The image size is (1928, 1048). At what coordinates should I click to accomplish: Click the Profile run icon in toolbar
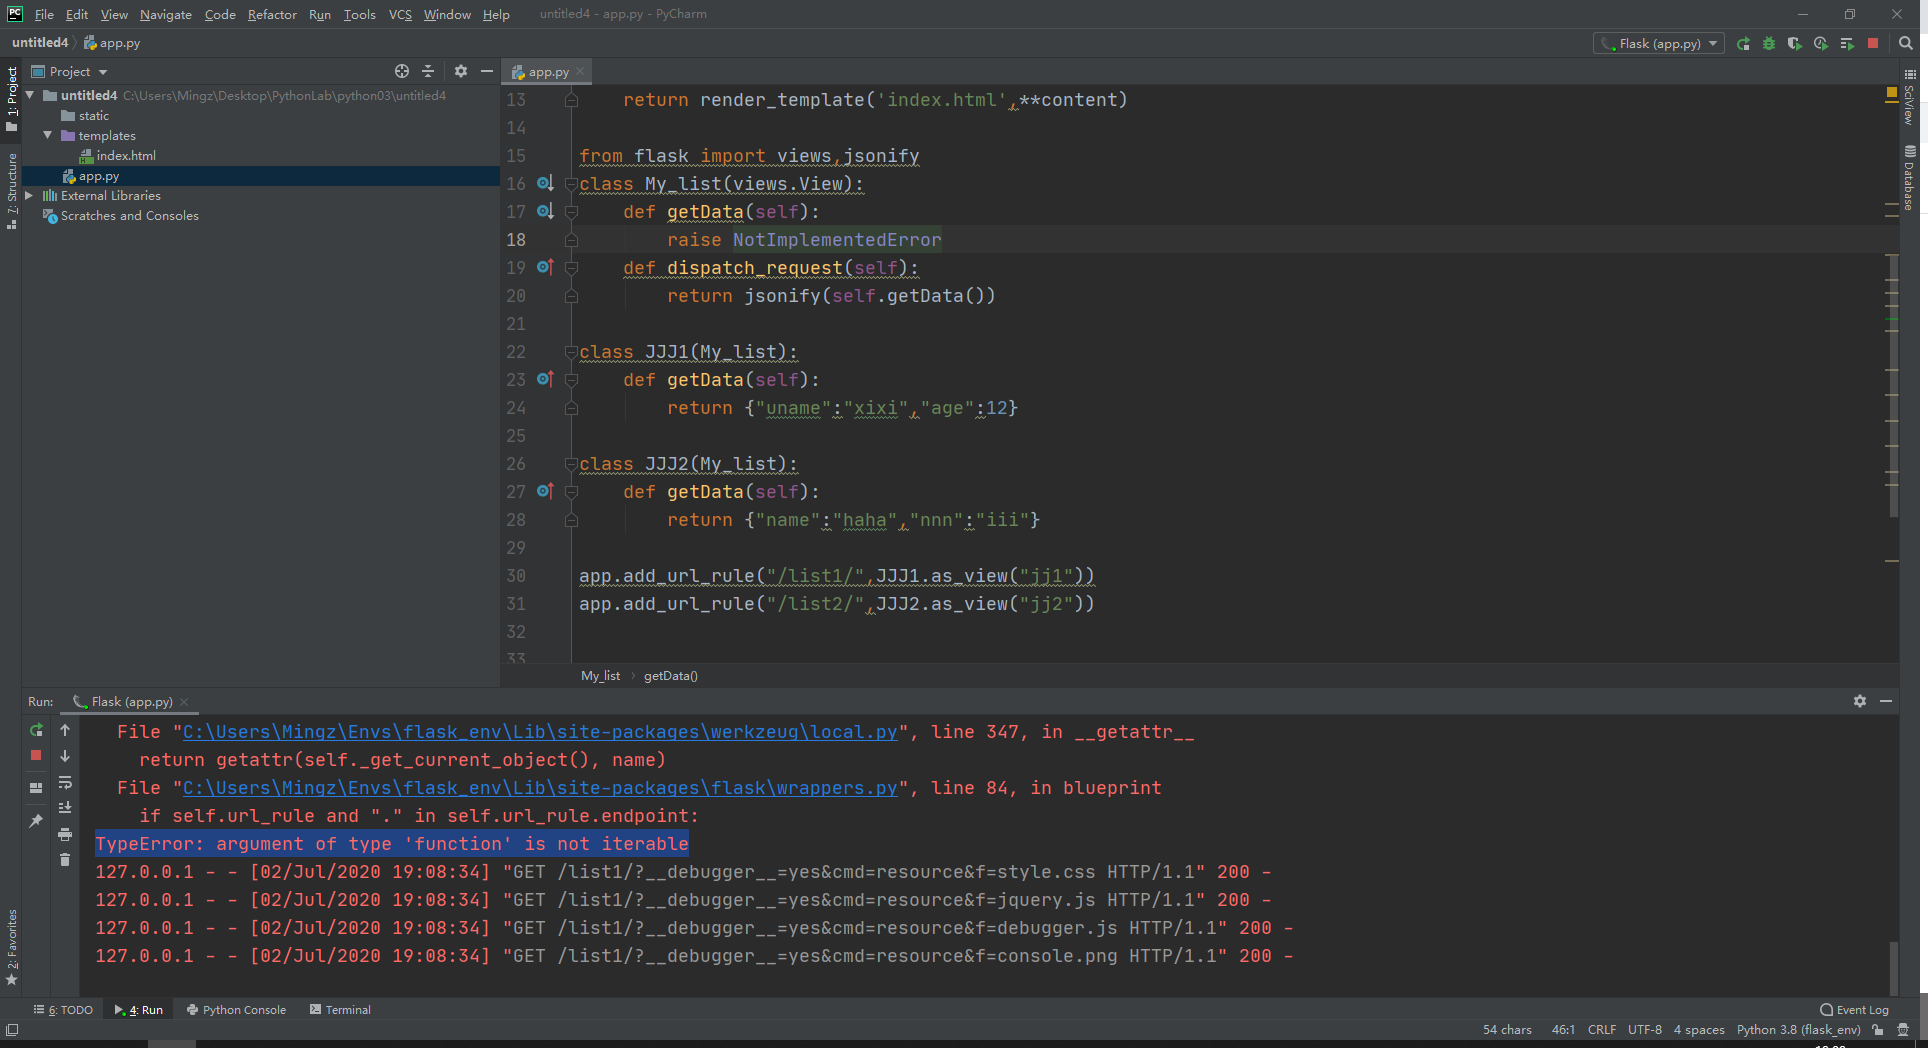1821,44
